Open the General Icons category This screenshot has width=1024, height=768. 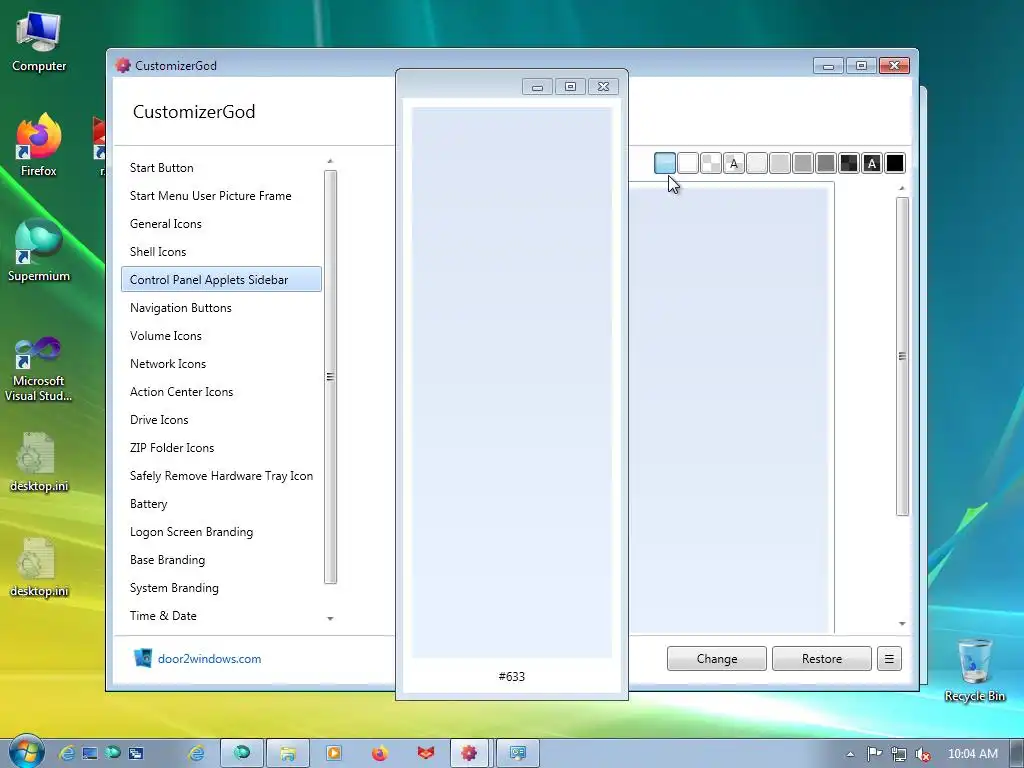(x=221, y=224)
